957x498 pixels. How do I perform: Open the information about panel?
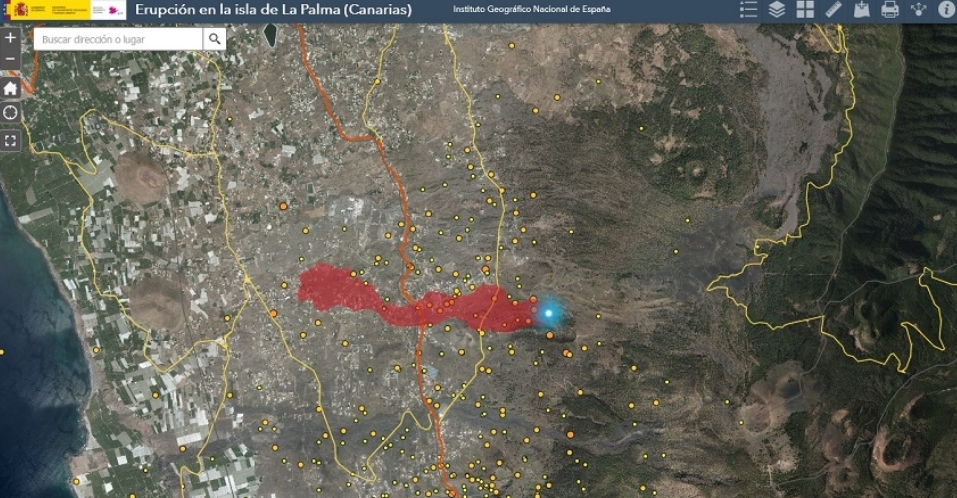pos(947,9)
